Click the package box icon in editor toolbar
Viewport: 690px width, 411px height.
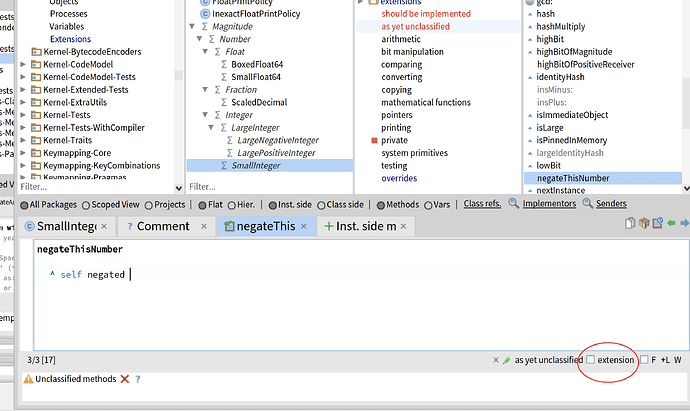click(x=644, y=223)
